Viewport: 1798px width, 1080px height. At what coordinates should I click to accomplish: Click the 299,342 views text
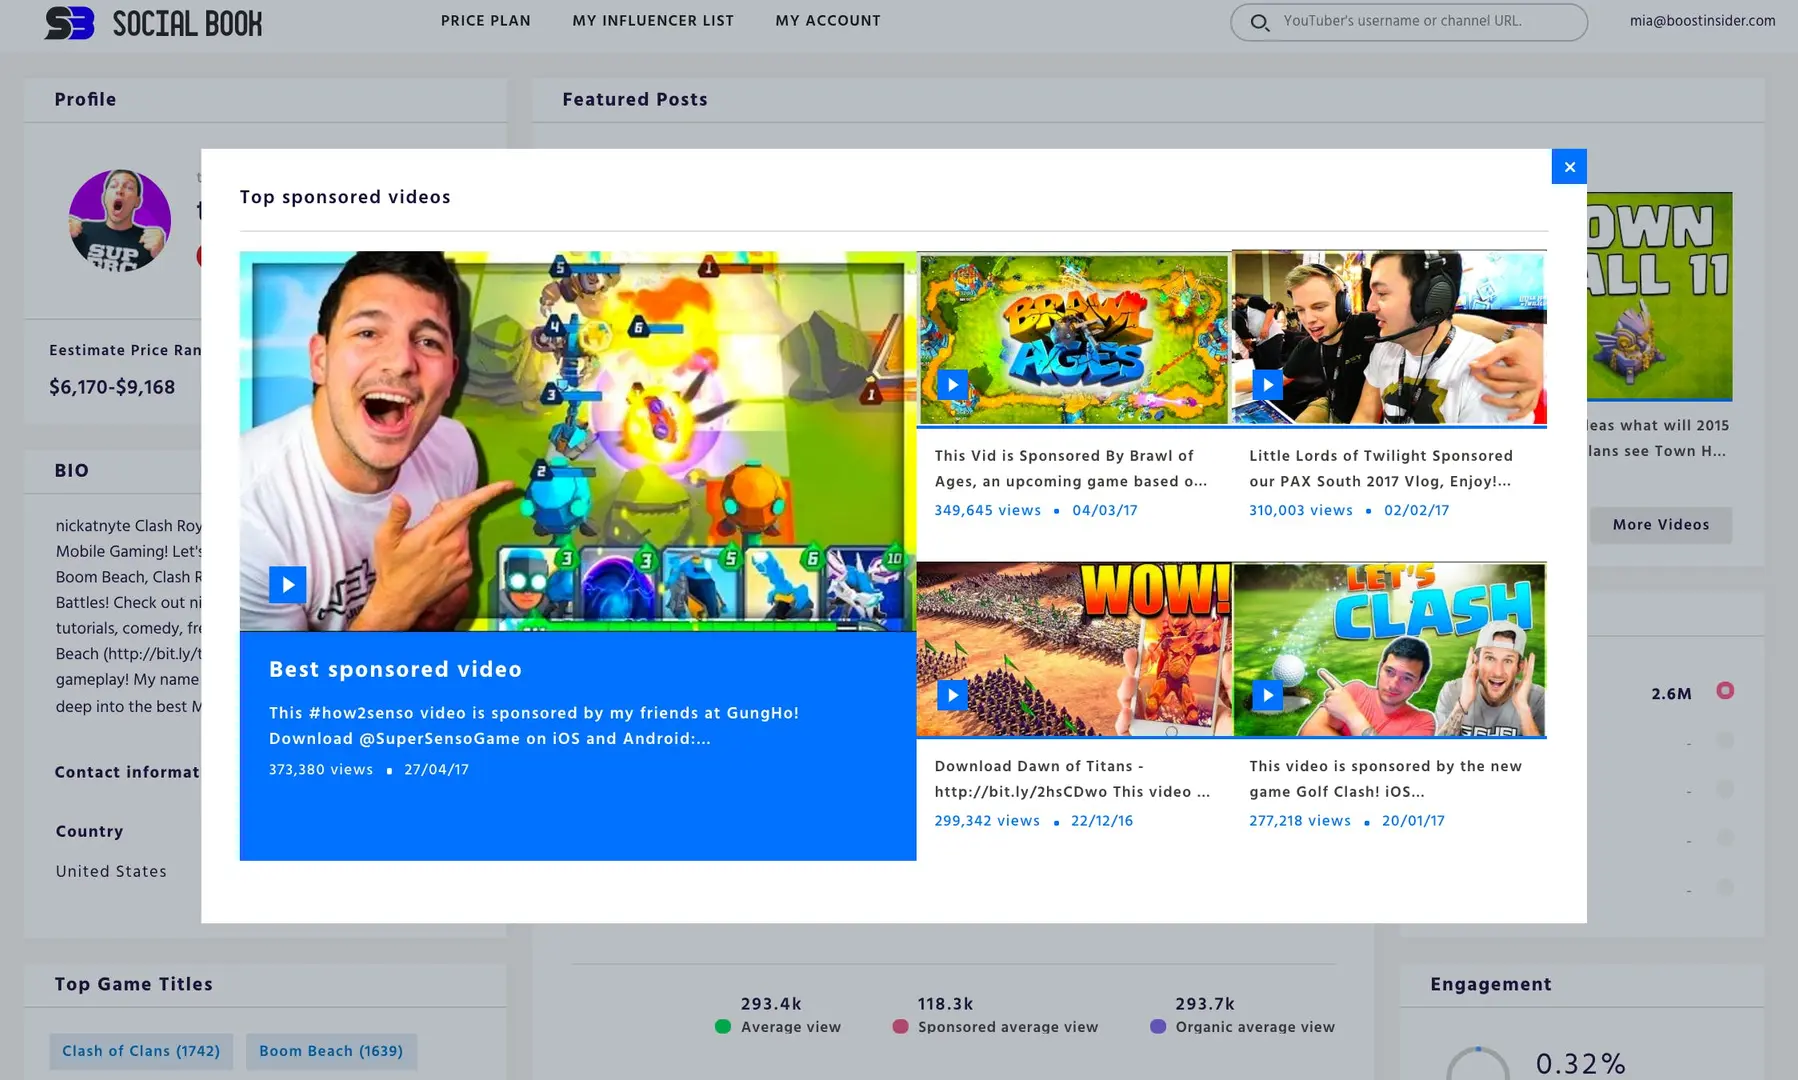[x=987, y=821]
